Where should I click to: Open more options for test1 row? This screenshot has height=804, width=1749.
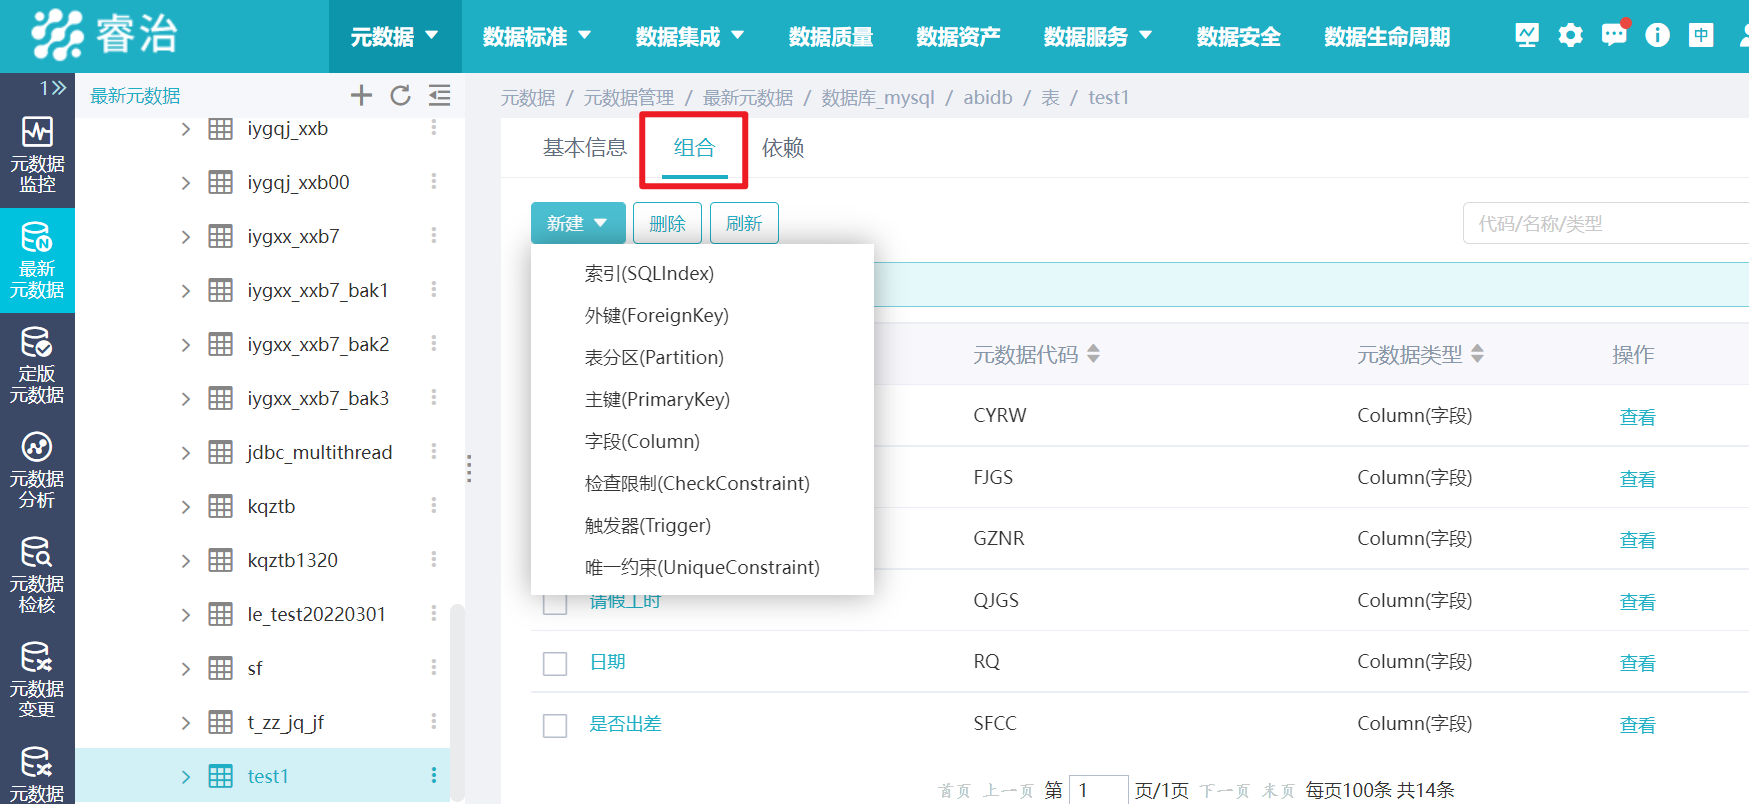(434, 776)
